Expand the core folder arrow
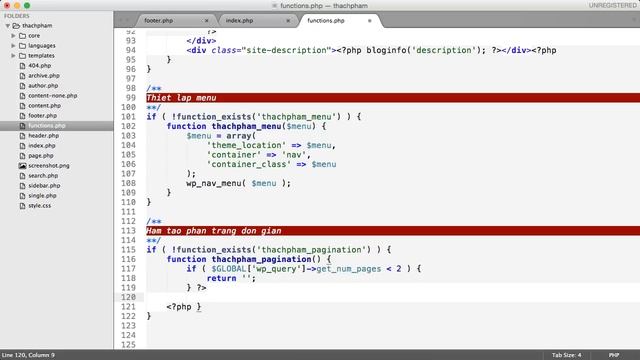 point(13,36)
